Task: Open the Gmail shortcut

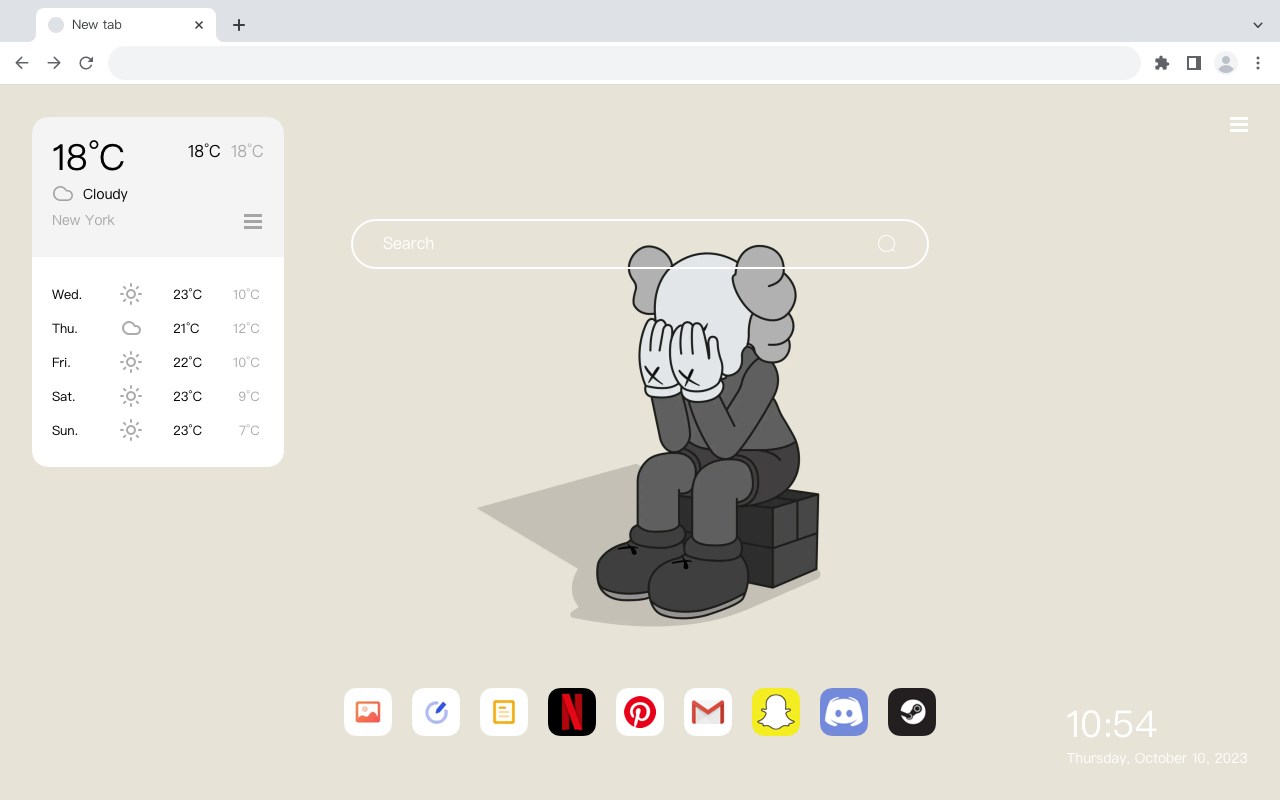Action: coord(708,712)
